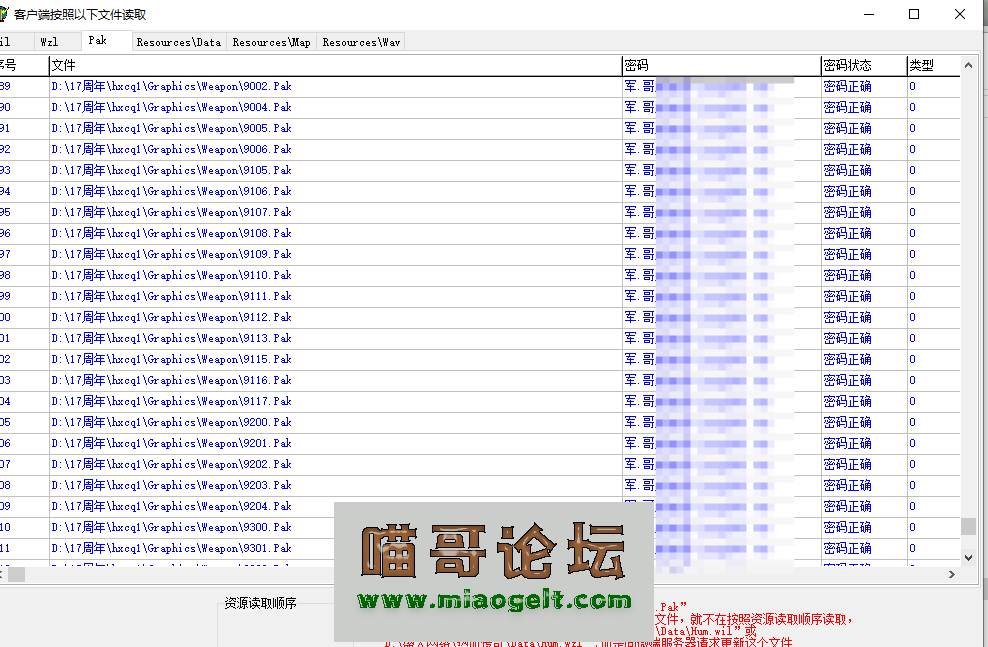988x647 pixels.
Task: Click the vertical scrollbar down arrow
Action: 967,558
